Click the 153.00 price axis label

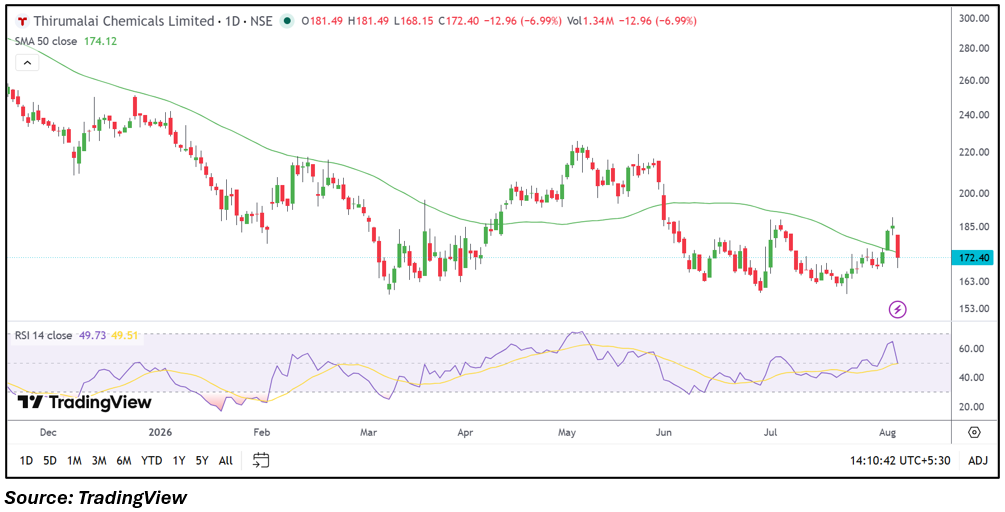click(x=974, y=308)
